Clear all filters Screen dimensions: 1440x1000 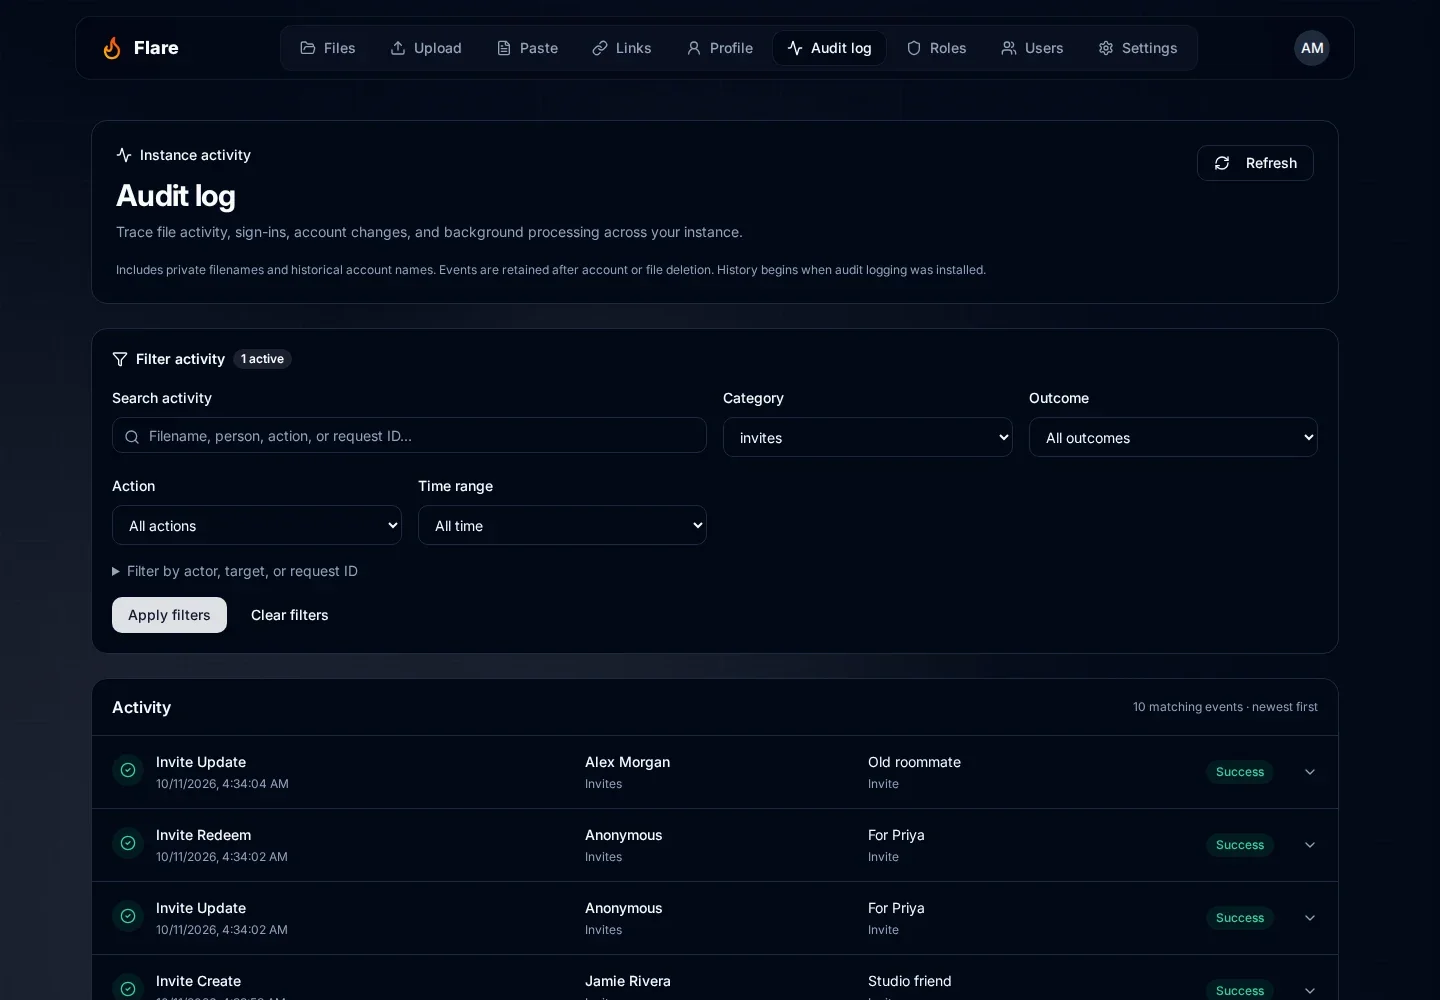(x=290, y=615)
